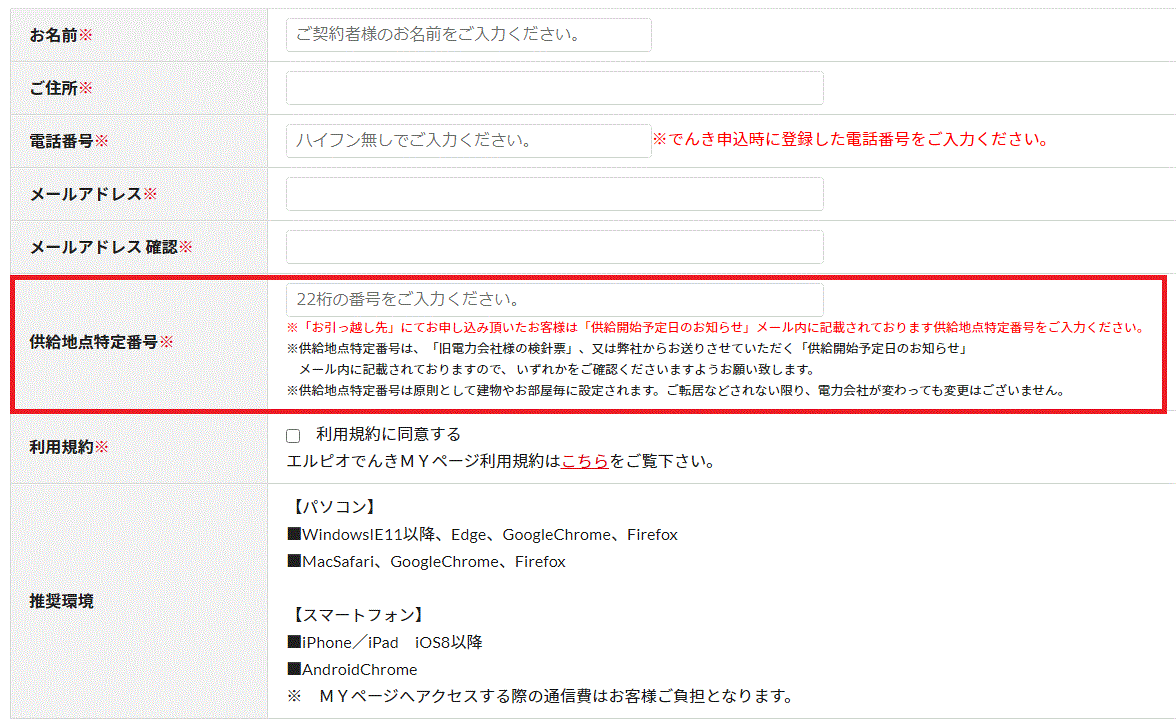Click the 推奨環境 row label
1176x728 pixels.
click(62, 601)
